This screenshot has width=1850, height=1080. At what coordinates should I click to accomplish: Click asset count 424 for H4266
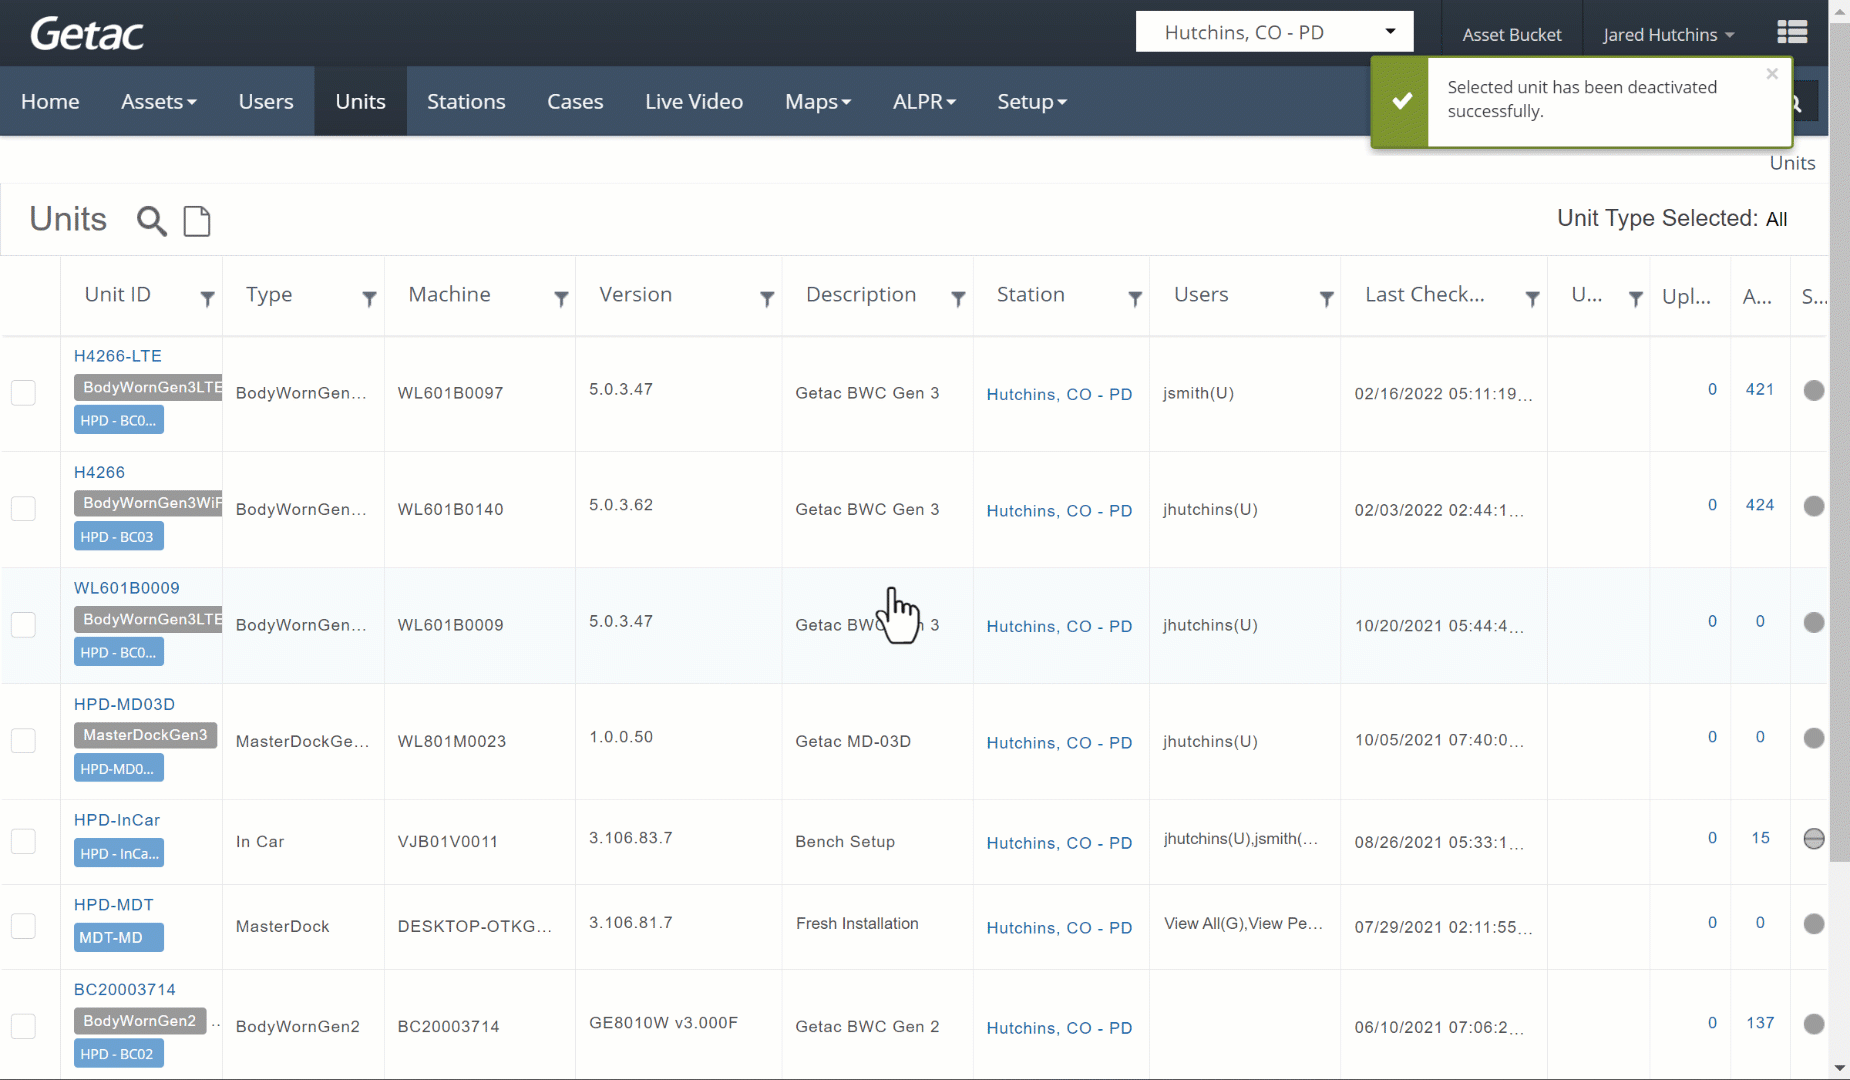pyautogui.click(x=1760, y=505)
